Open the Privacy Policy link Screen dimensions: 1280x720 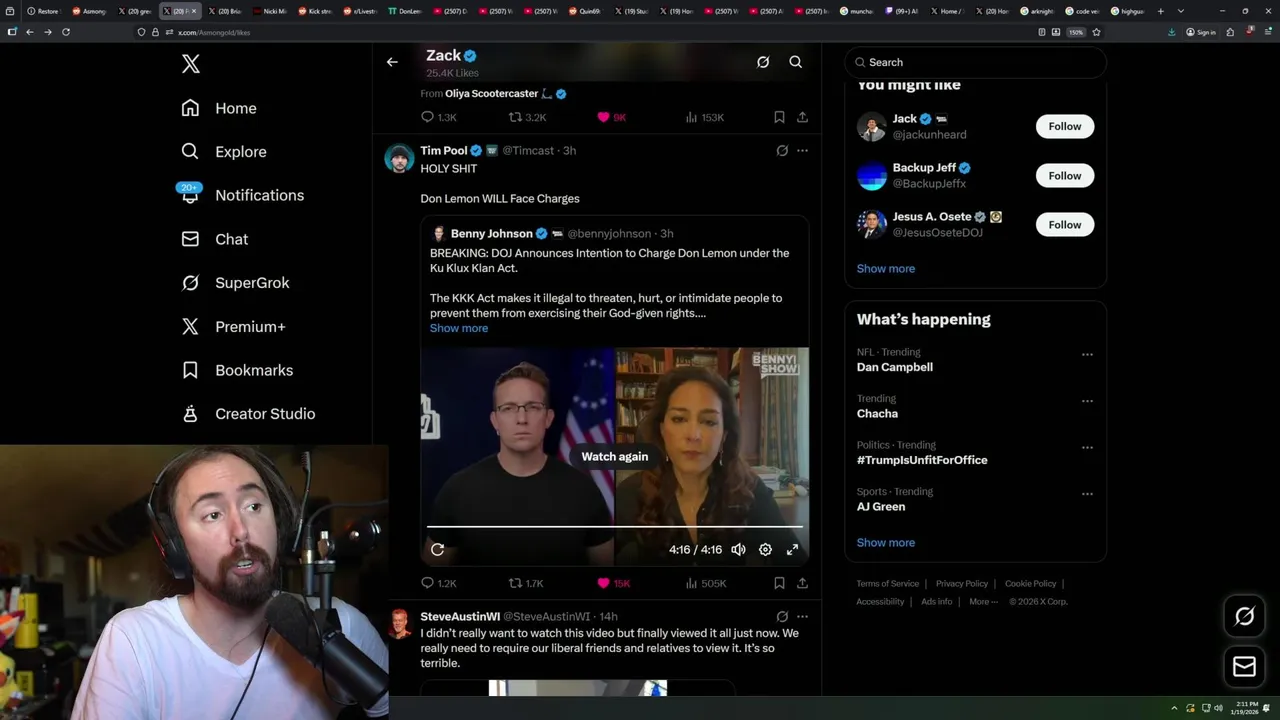point(962,583)
